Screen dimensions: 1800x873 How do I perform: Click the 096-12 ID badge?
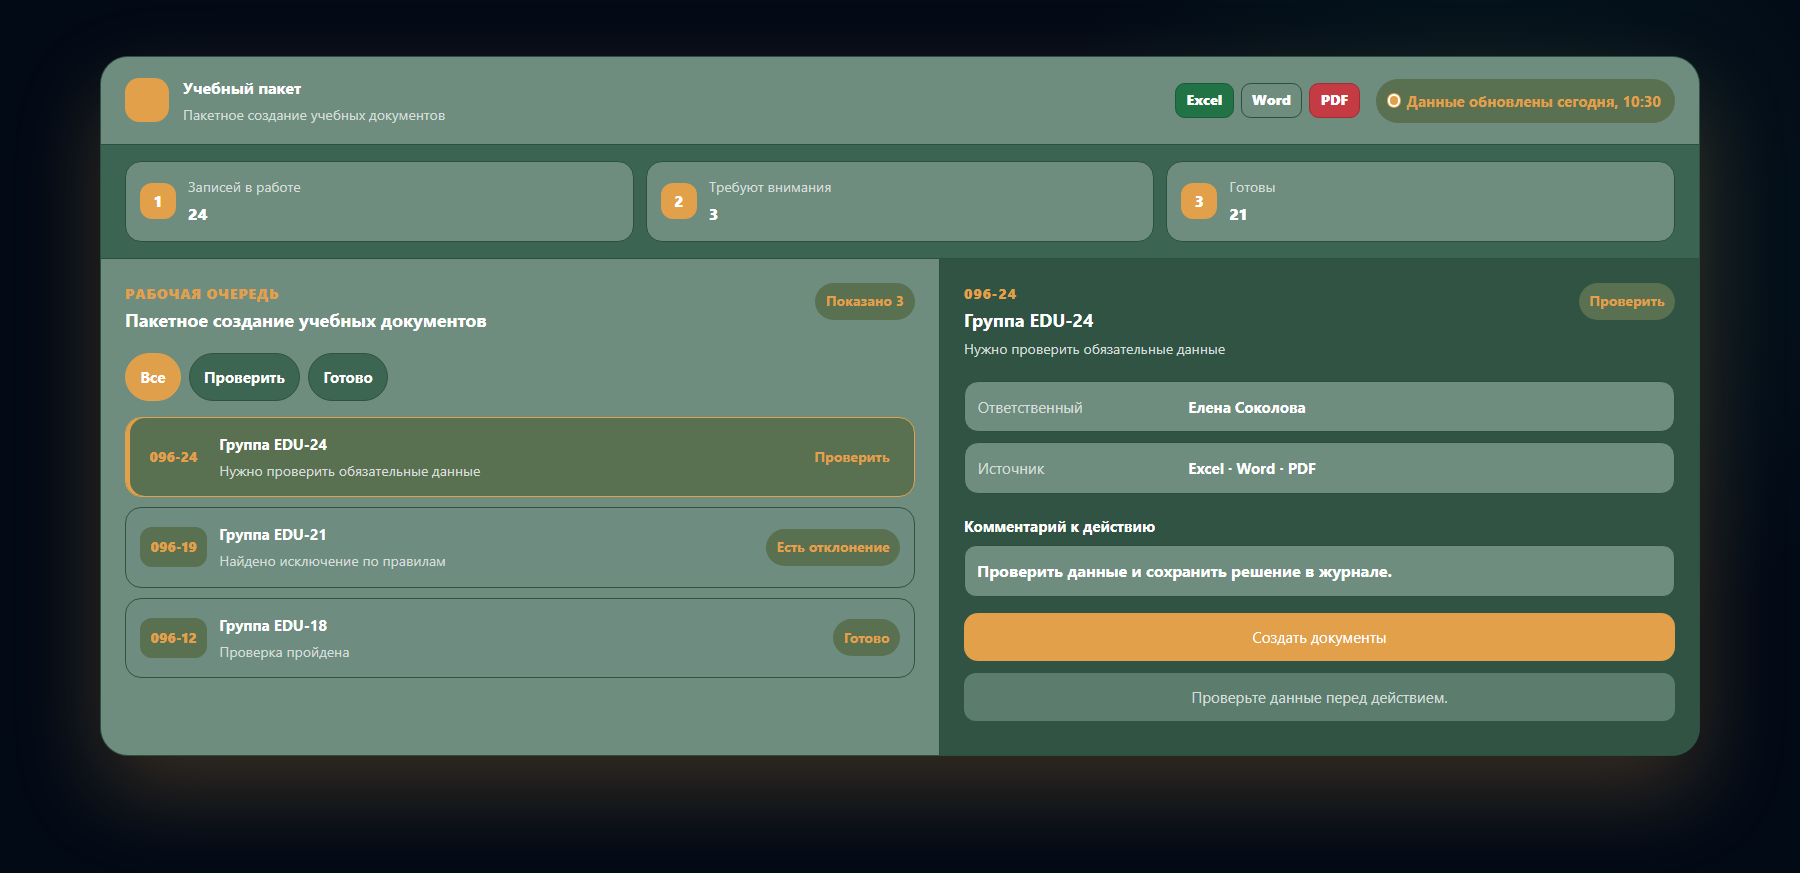174,638
